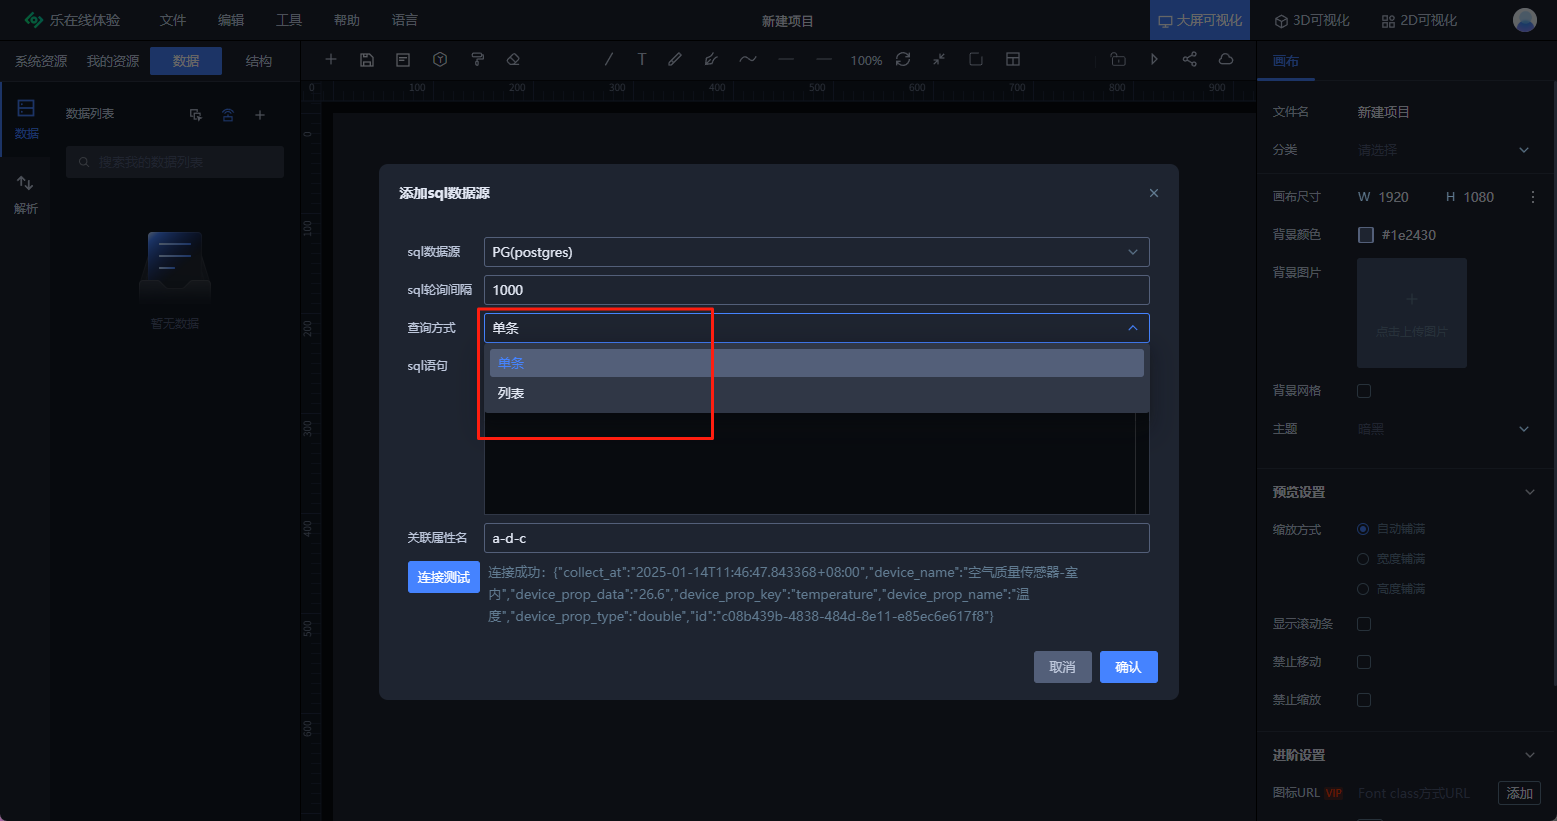This screenshot has width=1557, height=821.
Task: Select the 高度铺满 radio button
Action: [x=1363, y=589]
